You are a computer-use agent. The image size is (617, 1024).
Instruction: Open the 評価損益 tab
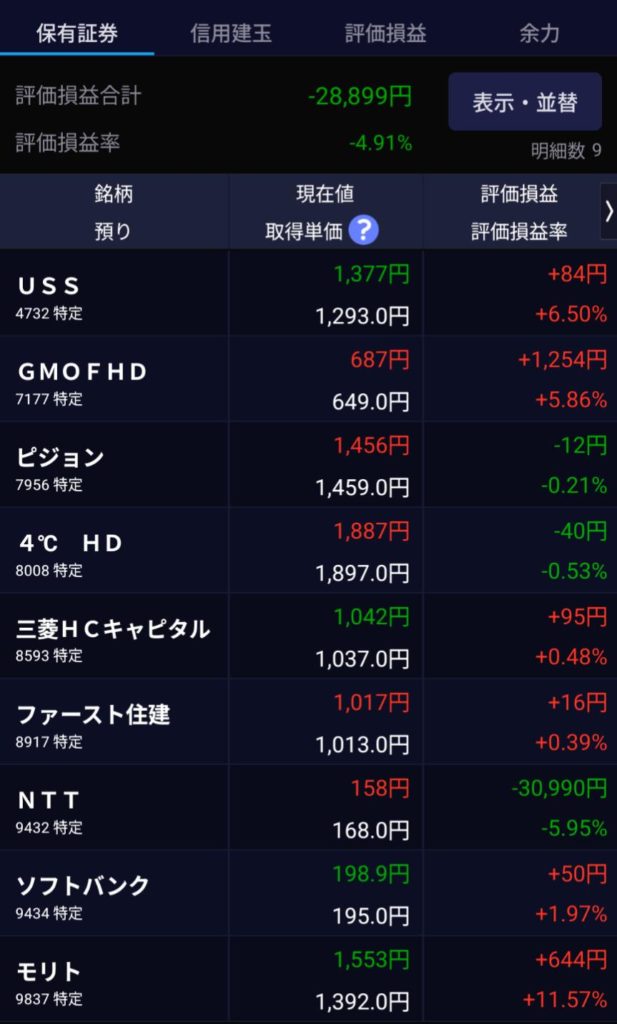[x=386, y=33]
